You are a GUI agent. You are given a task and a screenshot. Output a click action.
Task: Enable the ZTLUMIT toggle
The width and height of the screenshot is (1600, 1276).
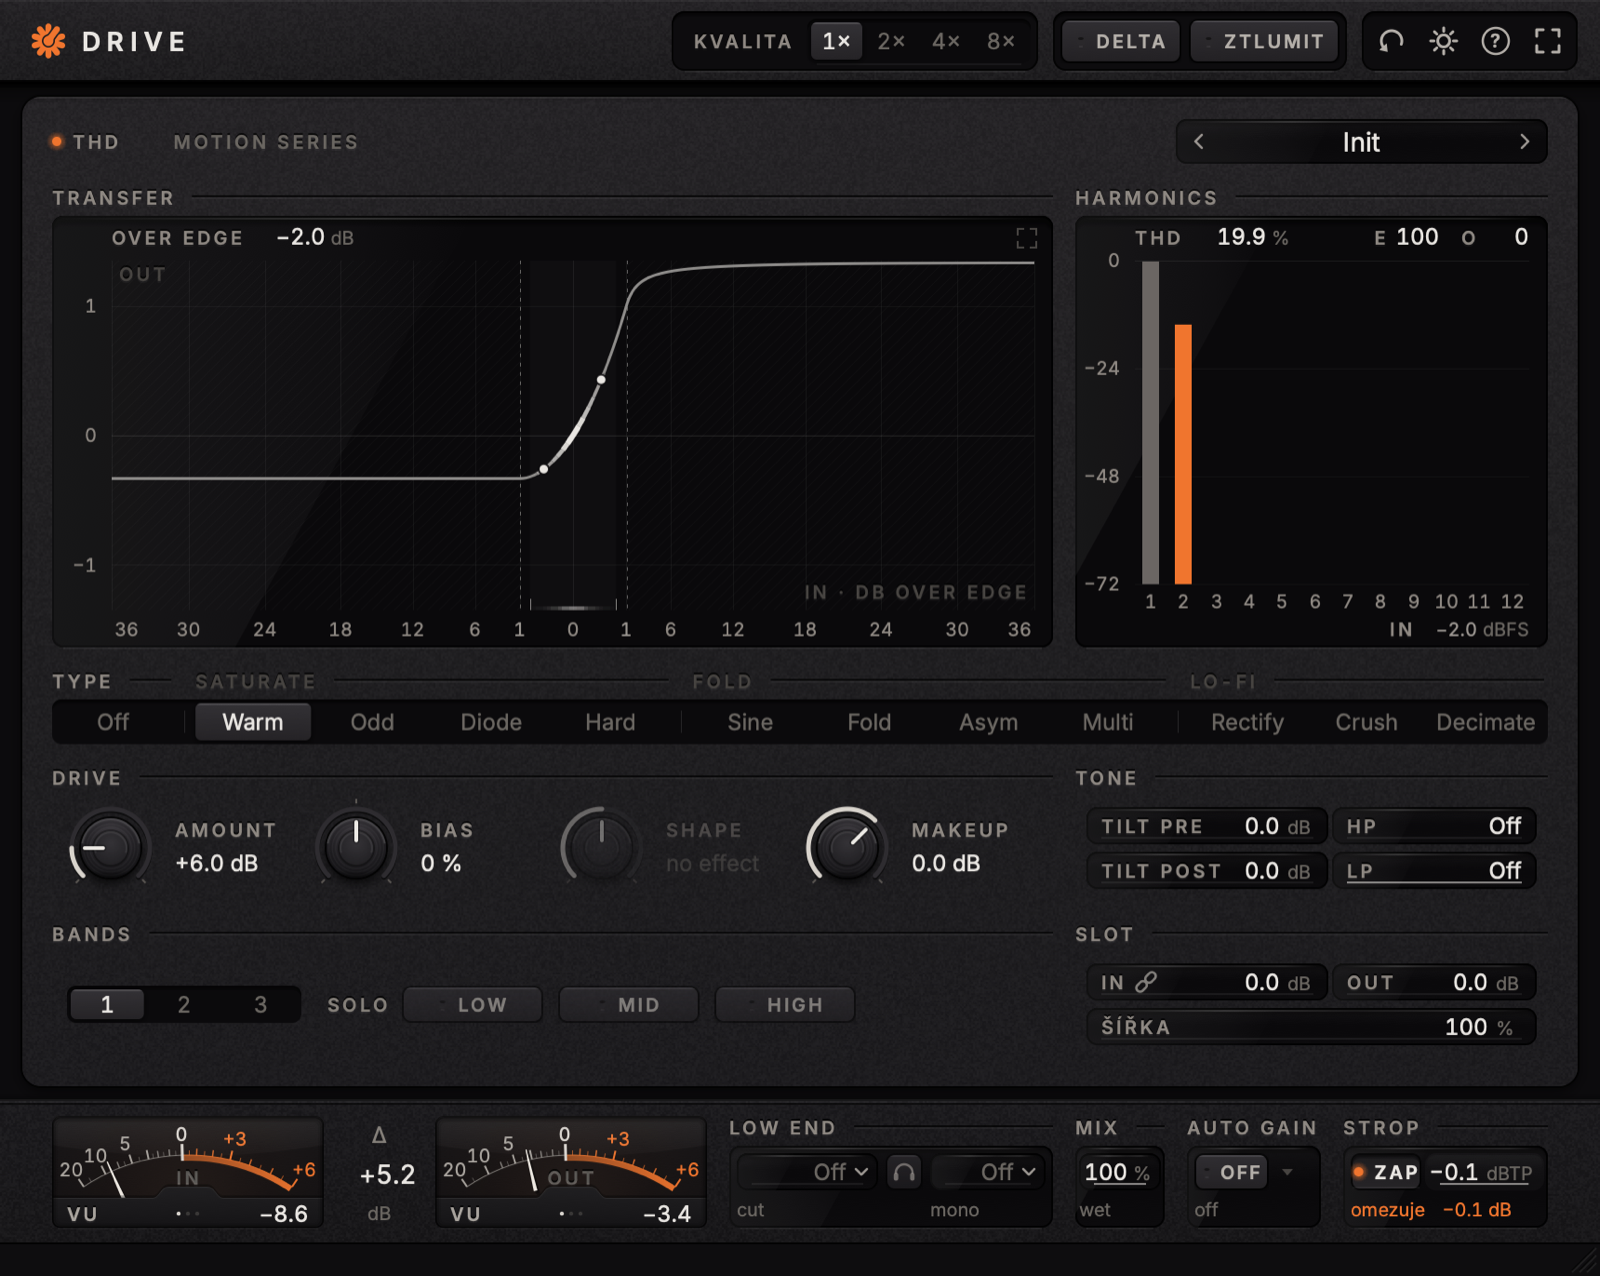click(x=1264, y=41)
